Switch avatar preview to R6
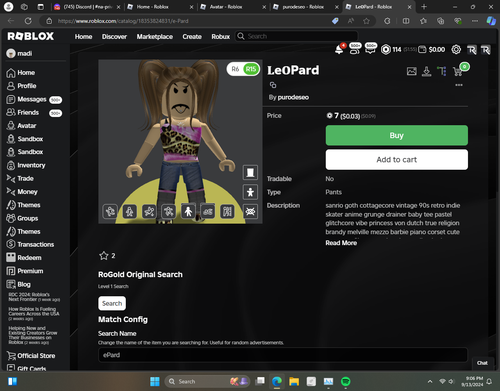This screenshot has height=391, width=500. (235, 69)
